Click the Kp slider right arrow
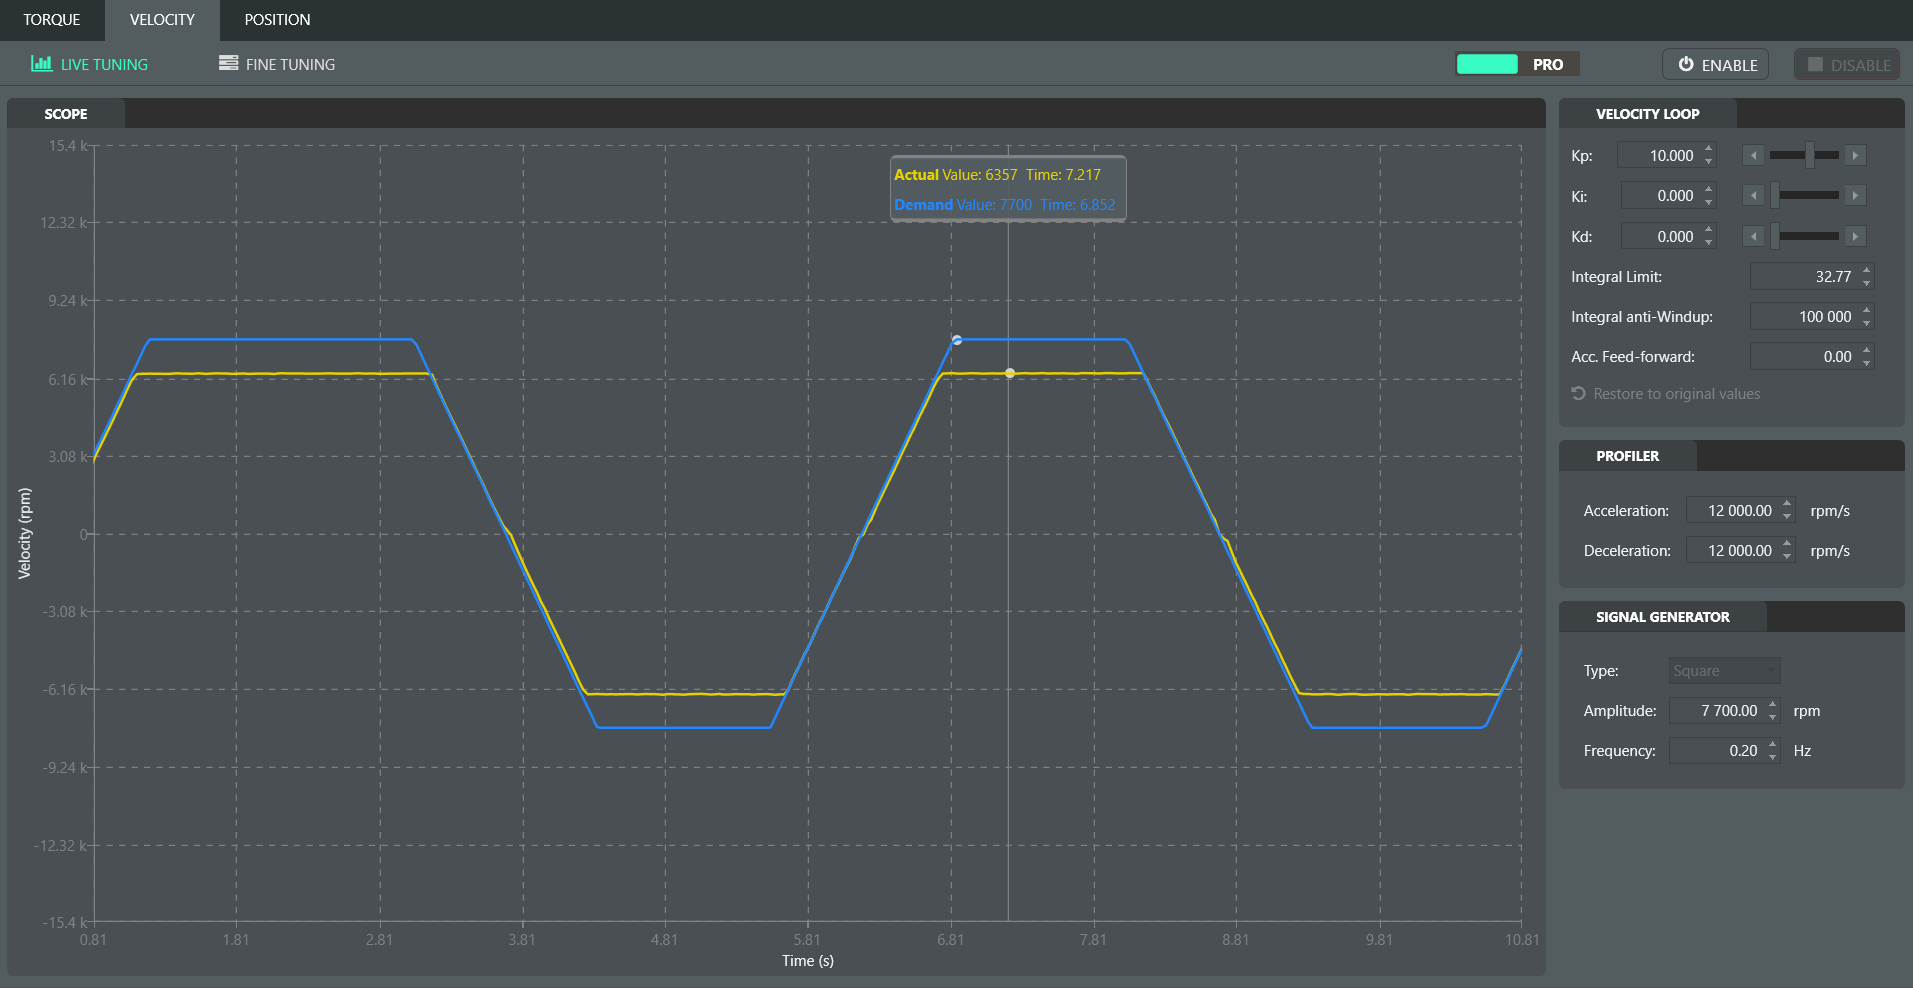1913x988 pixels. point(1856,155)
